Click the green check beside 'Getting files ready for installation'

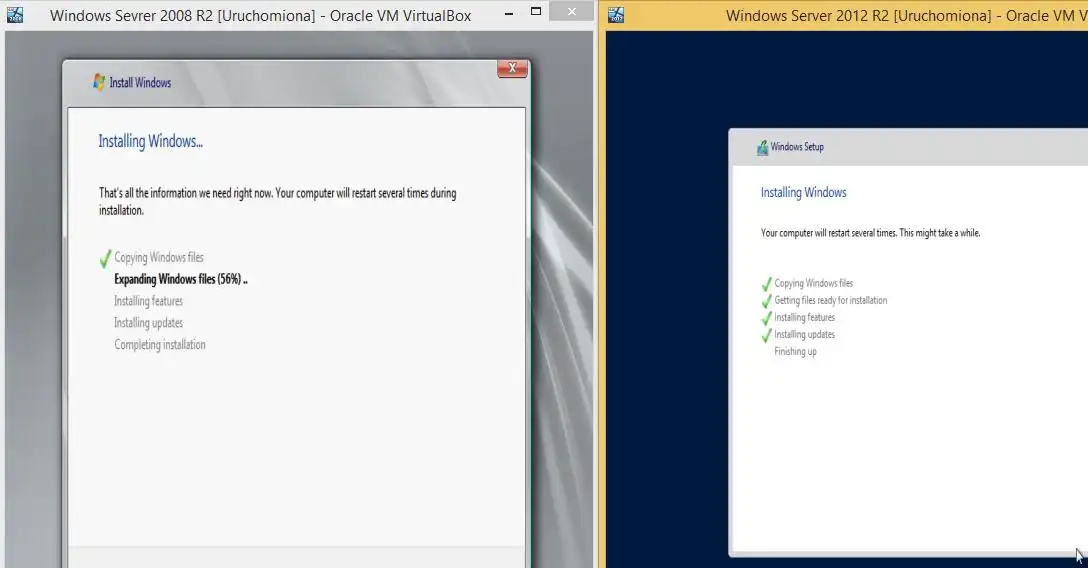click(x=767, y=301)
